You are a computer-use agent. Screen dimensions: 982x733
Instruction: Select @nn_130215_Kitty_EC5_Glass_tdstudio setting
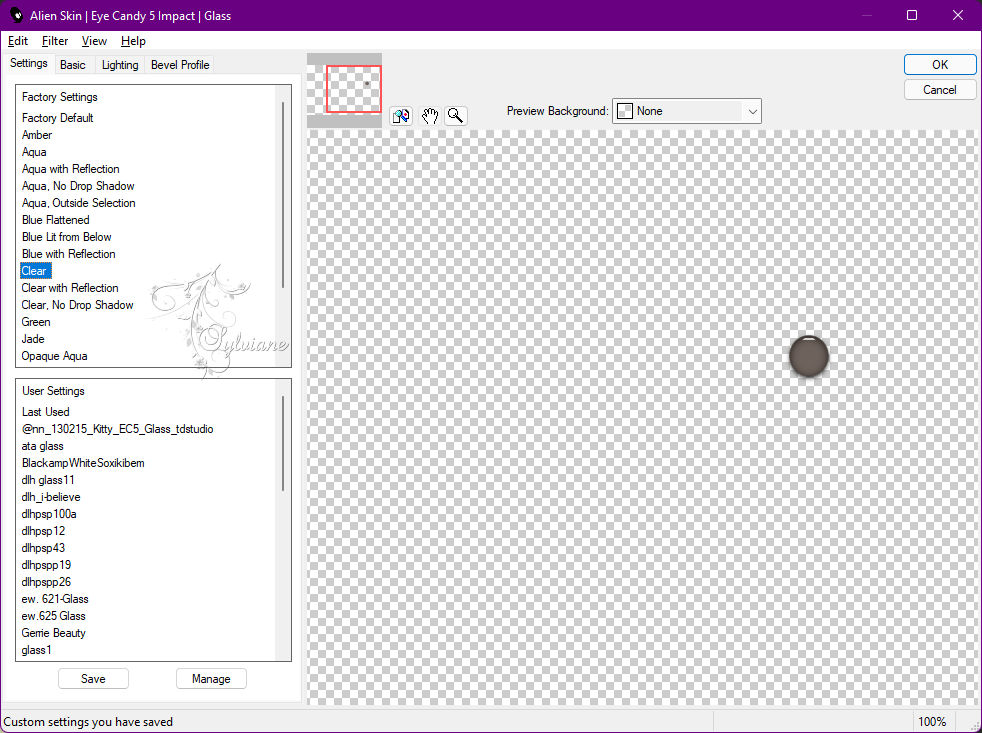[x=117, y=429]
